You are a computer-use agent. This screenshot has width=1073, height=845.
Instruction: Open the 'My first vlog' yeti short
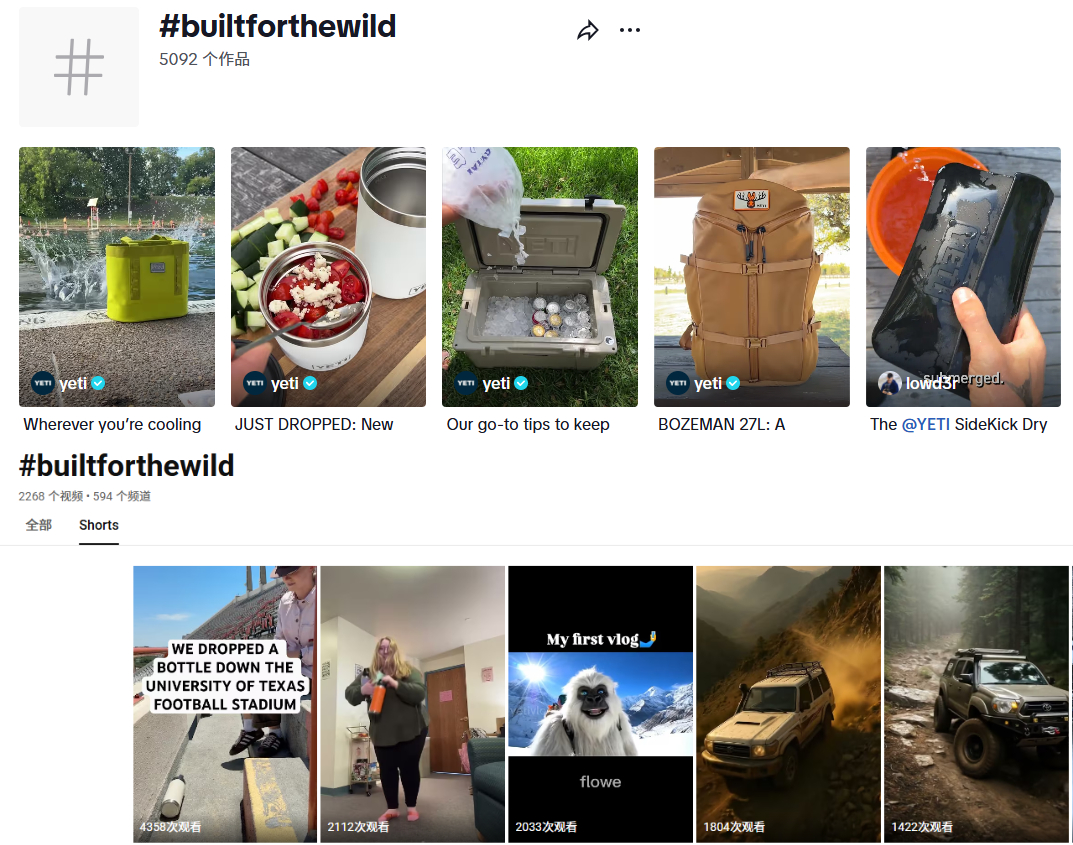tap(600, 703)
